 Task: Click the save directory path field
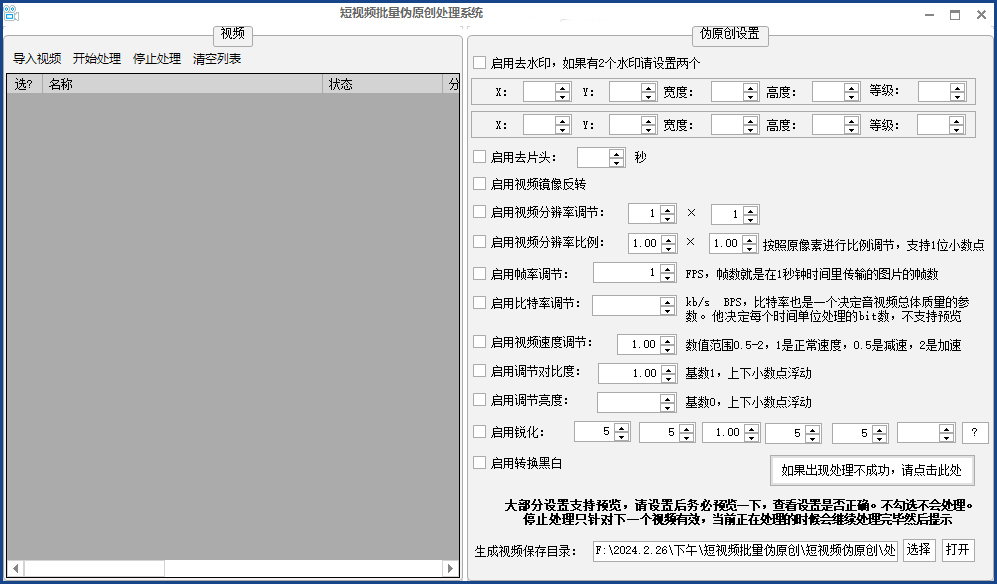coord(745,550)
